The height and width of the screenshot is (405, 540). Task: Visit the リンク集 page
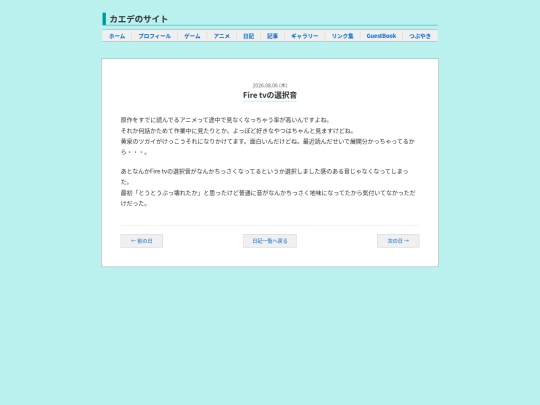[x=343, y=36]
